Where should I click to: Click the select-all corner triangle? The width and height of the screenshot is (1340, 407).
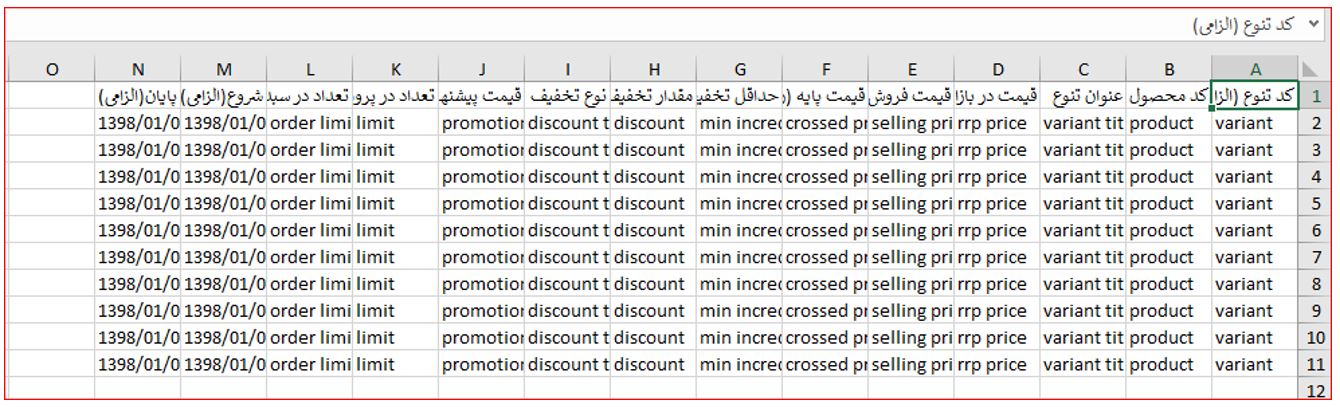[1315, 69]
